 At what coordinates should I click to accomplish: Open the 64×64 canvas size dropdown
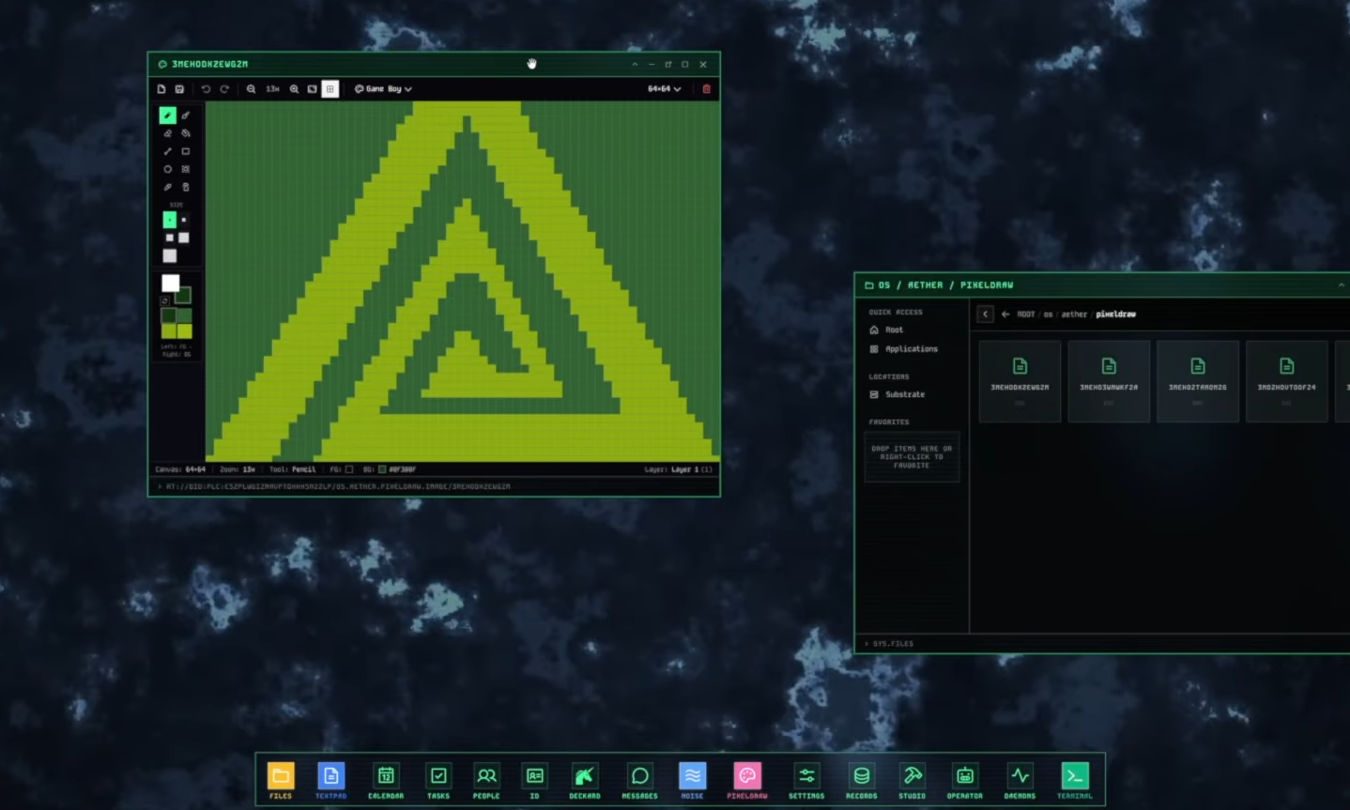pyautogui.click(x=665, y=89)
